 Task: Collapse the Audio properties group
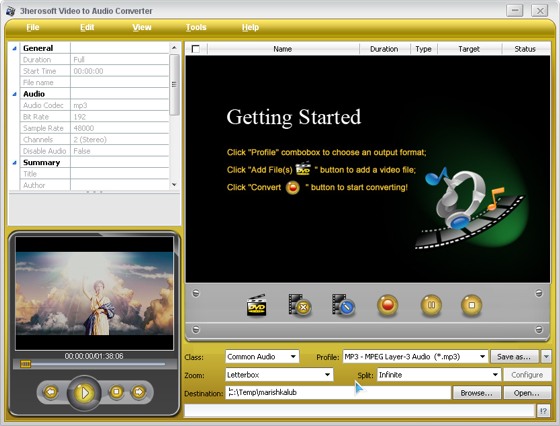tap(15, 94)
